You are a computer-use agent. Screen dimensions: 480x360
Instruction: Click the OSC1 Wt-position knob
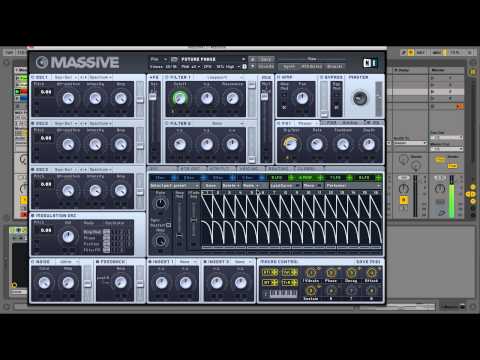coord(68,98)
